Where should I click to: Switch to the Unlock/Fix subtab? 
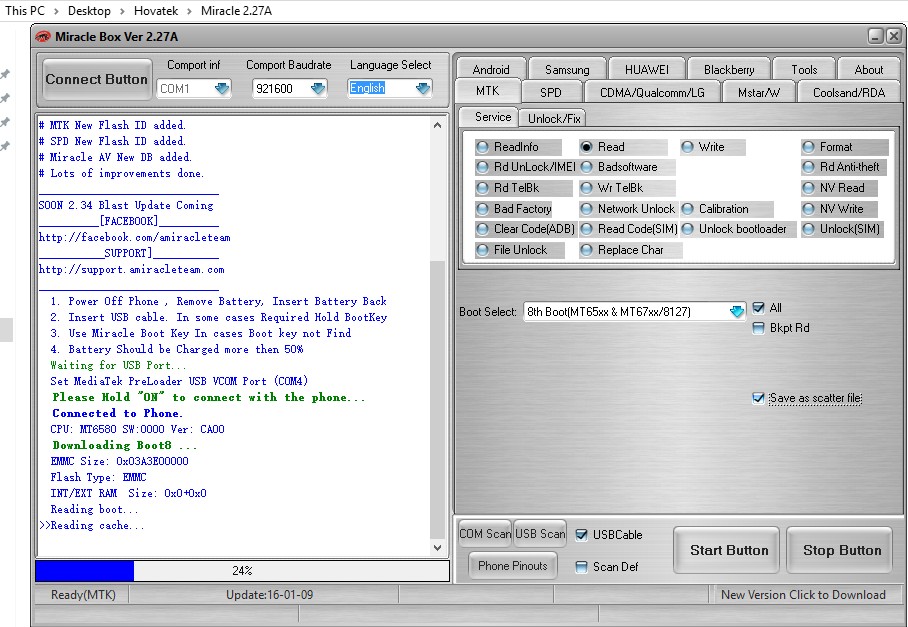click(554, 118)
